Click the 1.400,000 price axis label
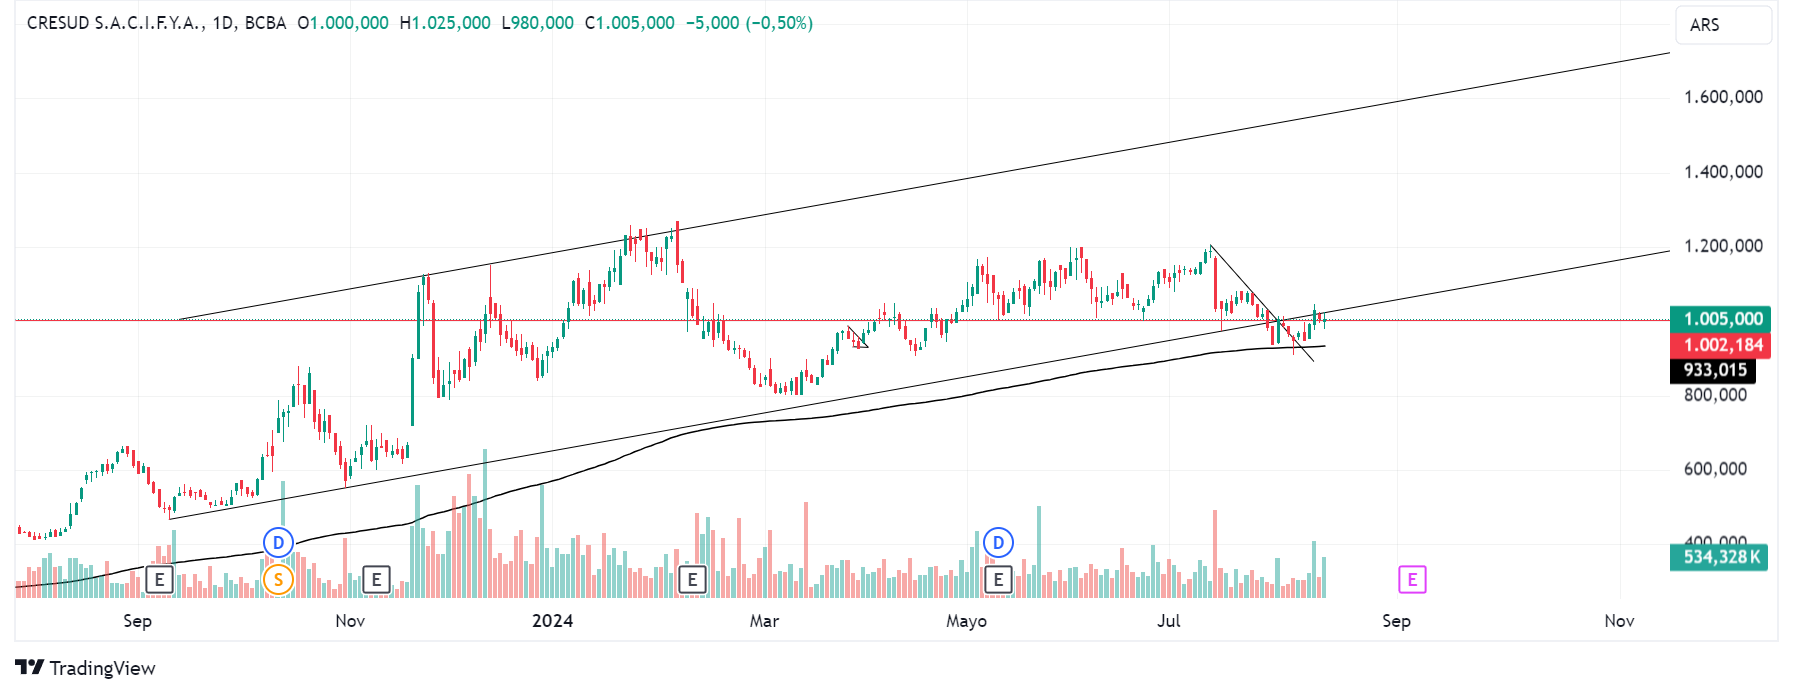Image resolution: width=1793 pixels, height=694 pixels. [x=1723, y=172]
